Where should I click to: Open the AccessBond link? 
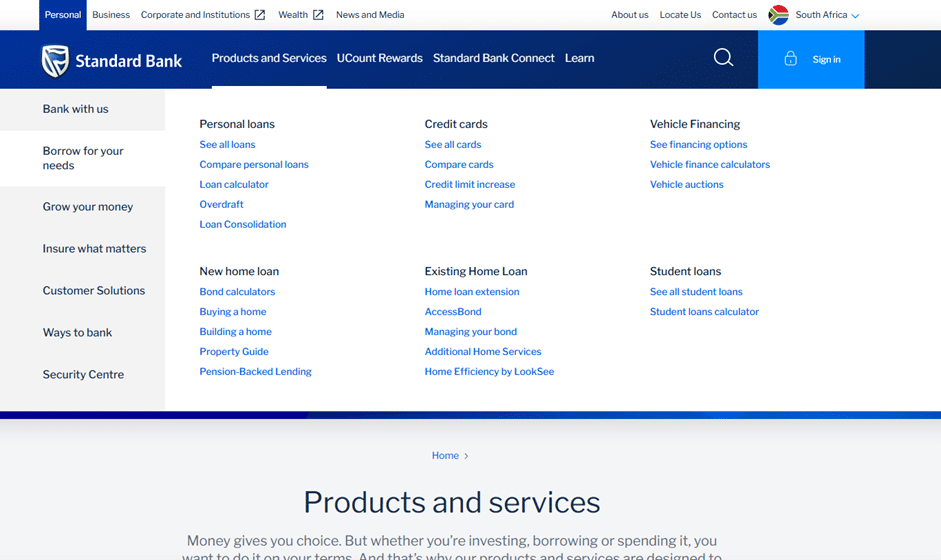(452, 312)
